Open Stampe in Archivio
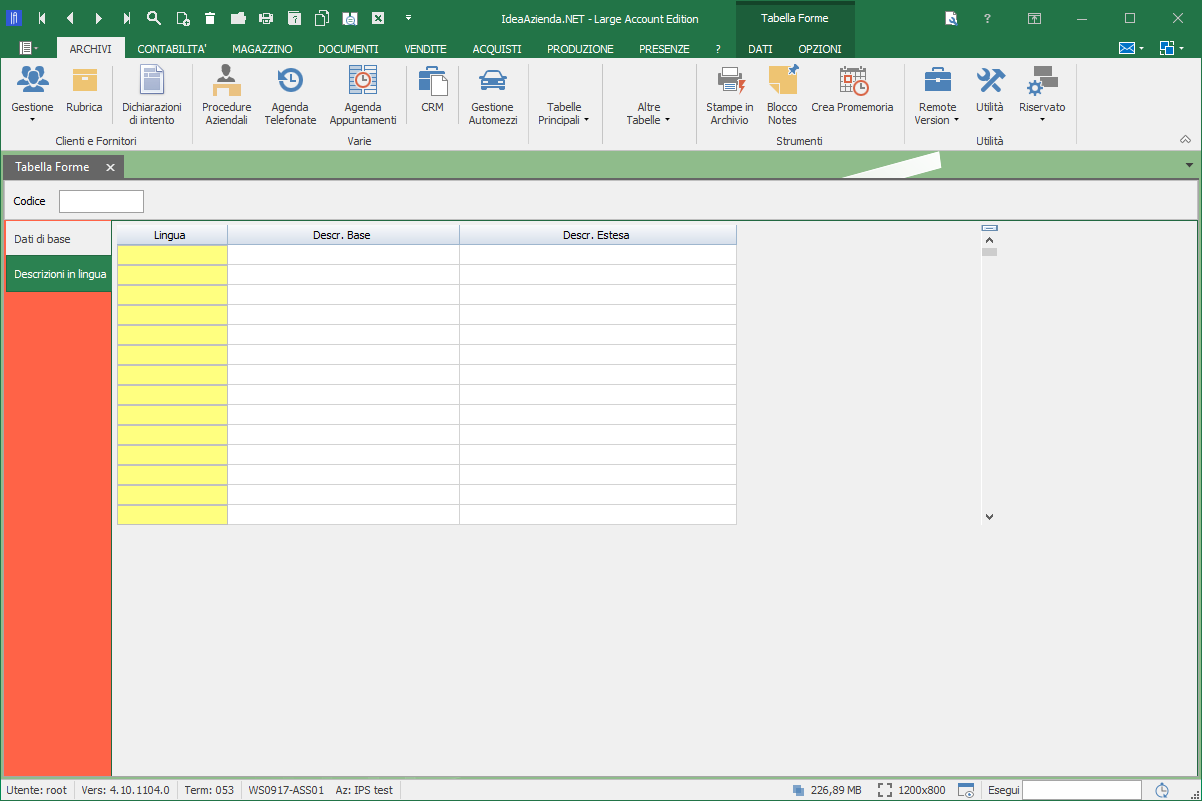Image resolution: width=1202 pixels, height=801 pixels. (730, 95)
